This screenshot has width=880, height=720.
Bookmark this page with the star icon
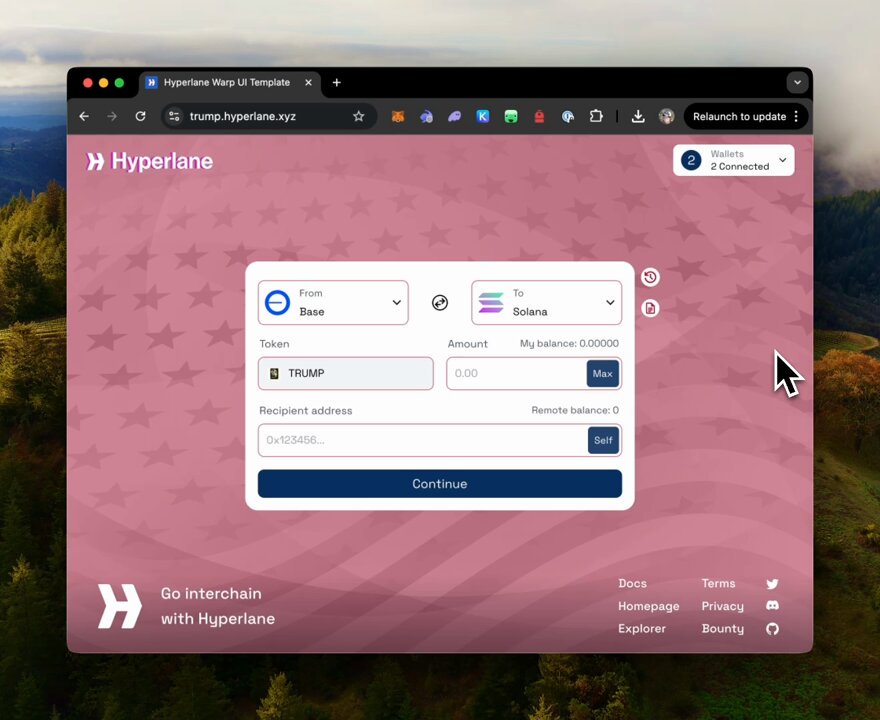pyautogui.click(x=359, y=116)
